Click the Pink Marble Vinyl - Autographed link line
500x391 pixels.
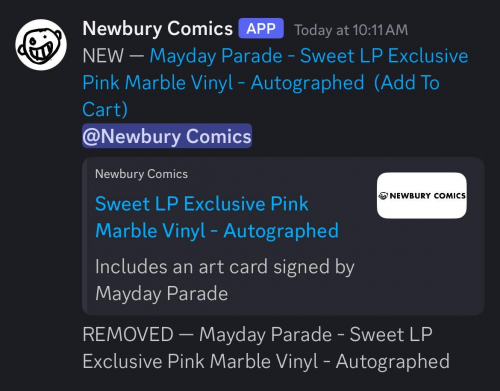pos(223,83)
